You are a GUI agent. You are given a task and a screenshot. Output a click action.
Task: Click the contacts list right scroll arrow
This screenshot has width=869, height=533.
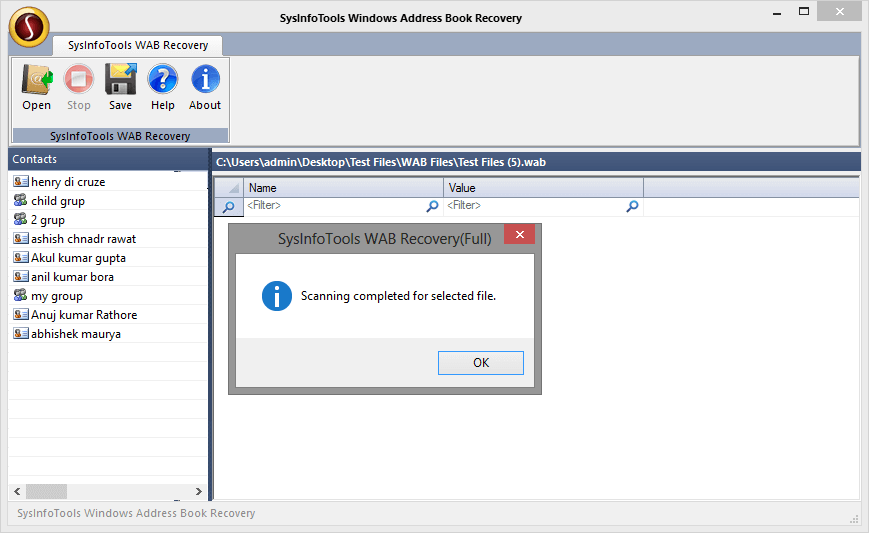(x=198, y=491)
